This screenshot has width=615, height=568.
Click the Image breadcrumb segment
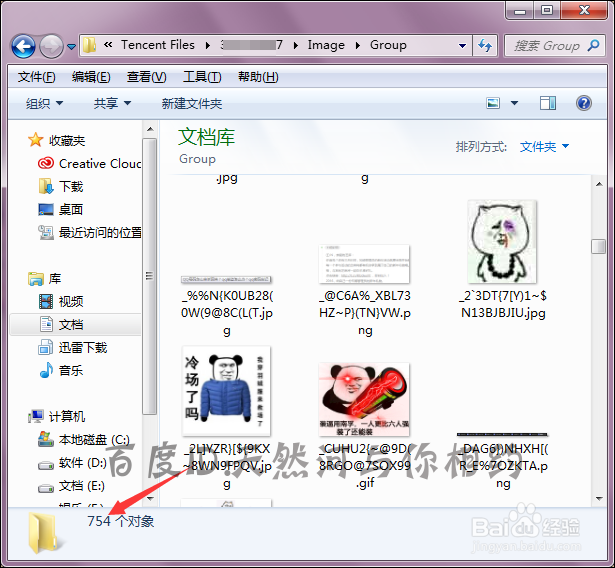(x=326, y=45)
